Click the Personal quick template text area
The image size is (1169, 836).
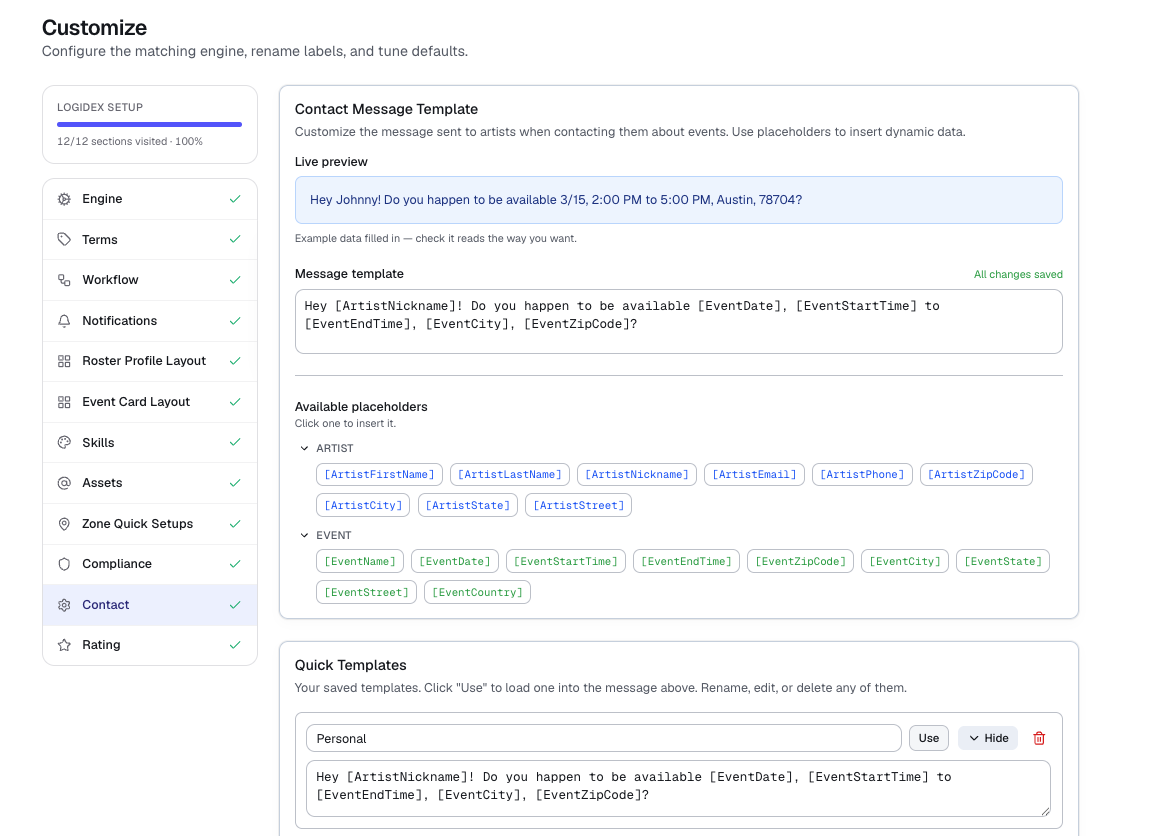point(678,788)
